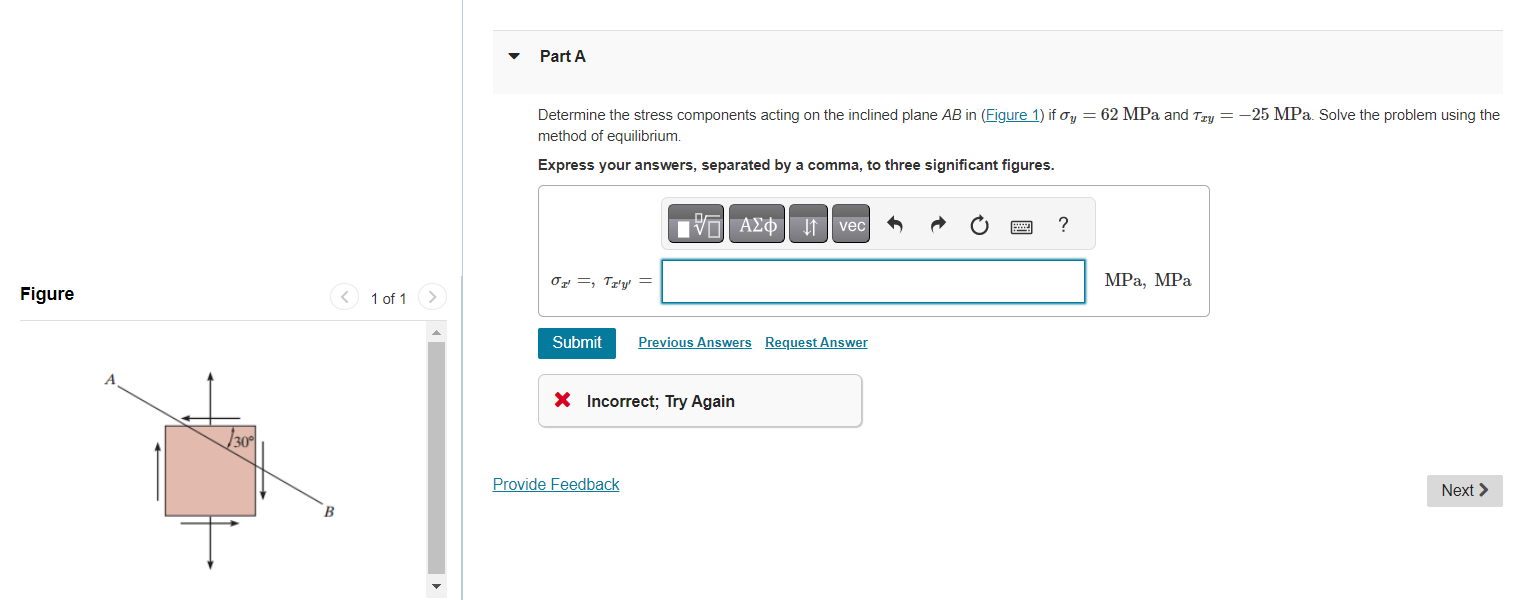This screenshot has height=600, width=1516.
Task: Collapse the Part A section
Action: 512,56
